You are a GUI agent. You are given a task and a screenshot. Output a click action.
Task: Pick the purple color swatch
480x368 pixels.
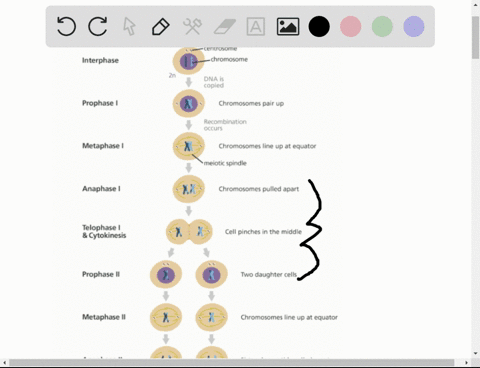414,26
